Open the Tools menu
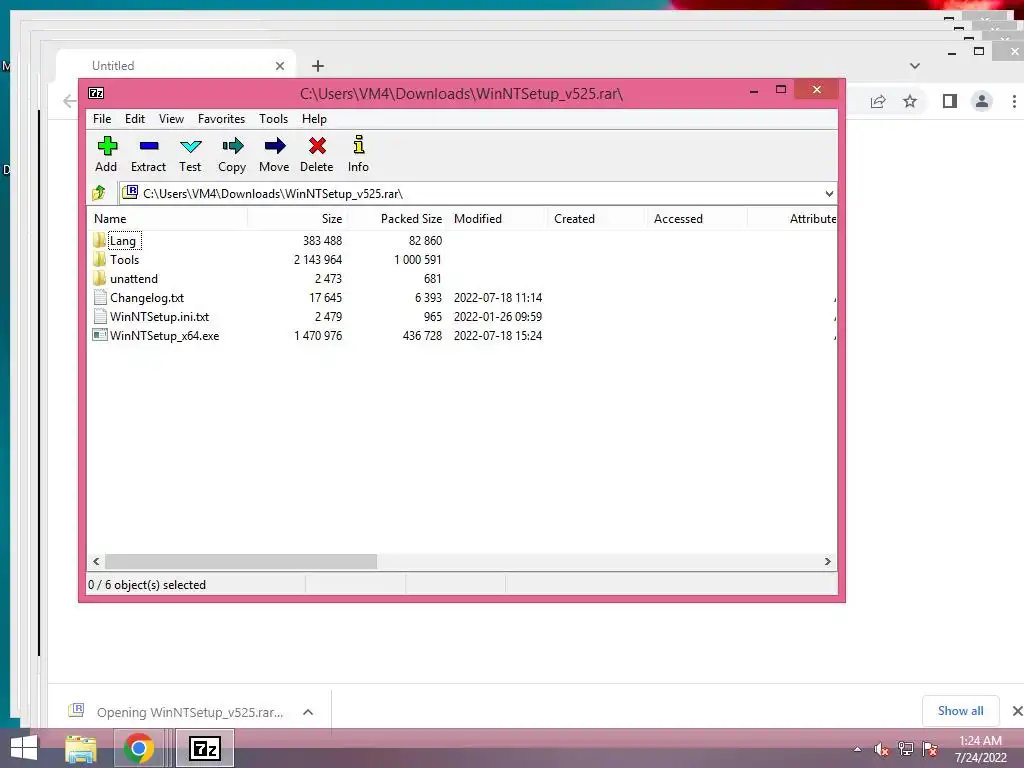The height and width of the screenshot is (768, 1024). tap(273, 119)
